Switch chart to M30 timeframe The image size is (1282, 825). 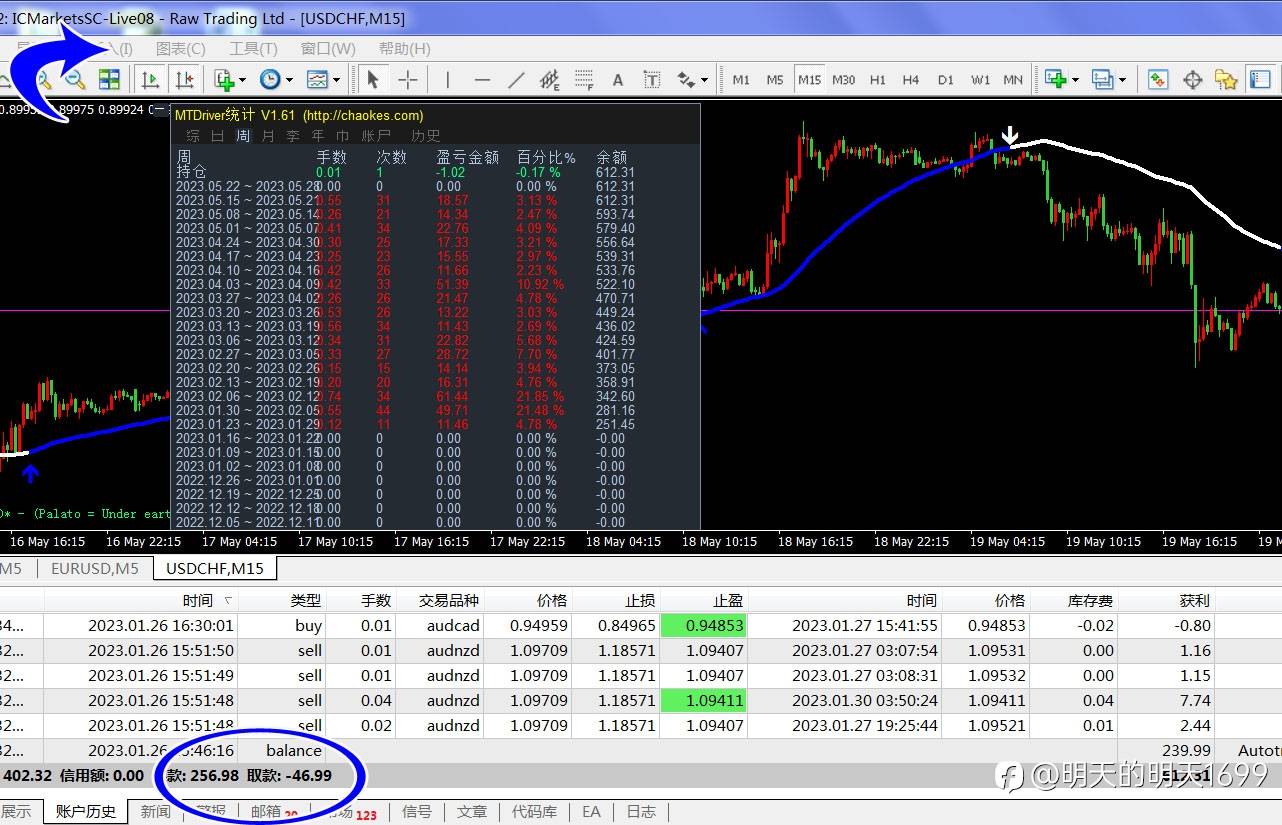843,80
